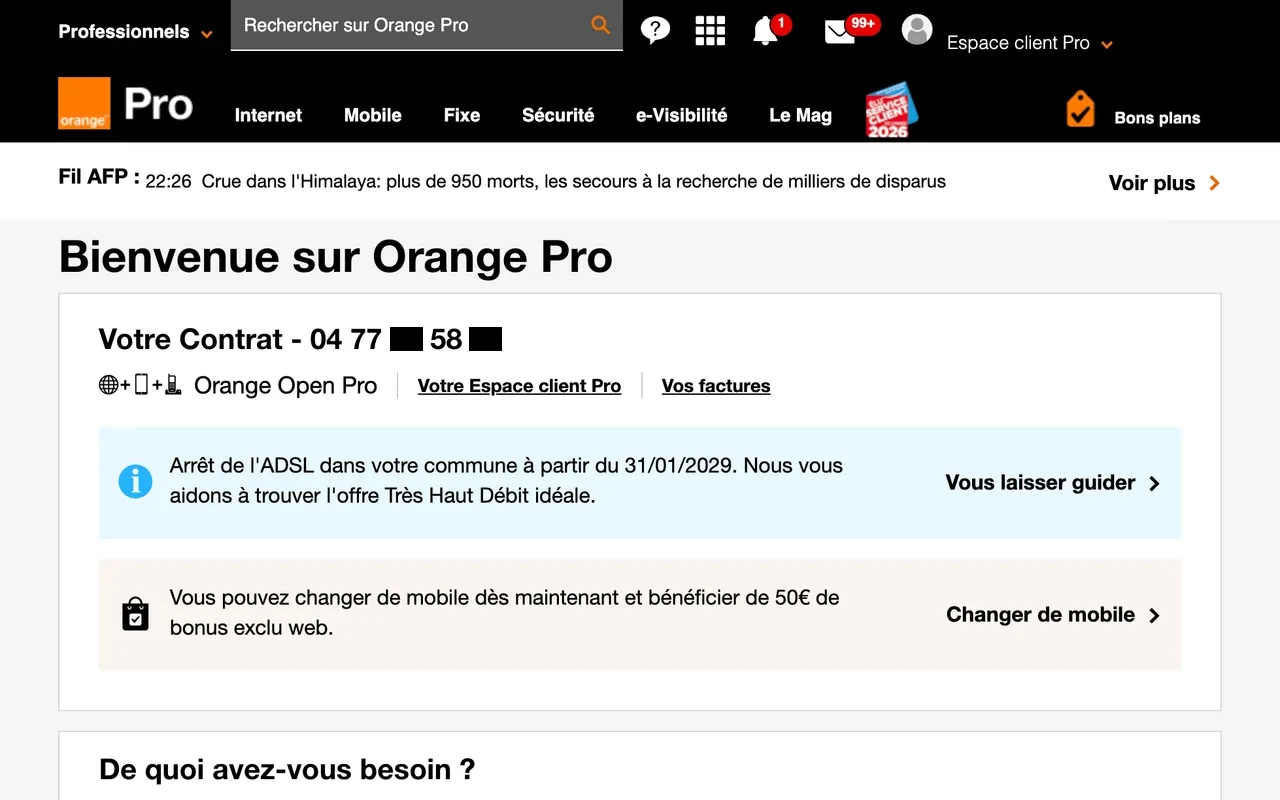Click chevron next to Vous laisser guider
The image size is (1280, 800).
(x=1154, y=483)
